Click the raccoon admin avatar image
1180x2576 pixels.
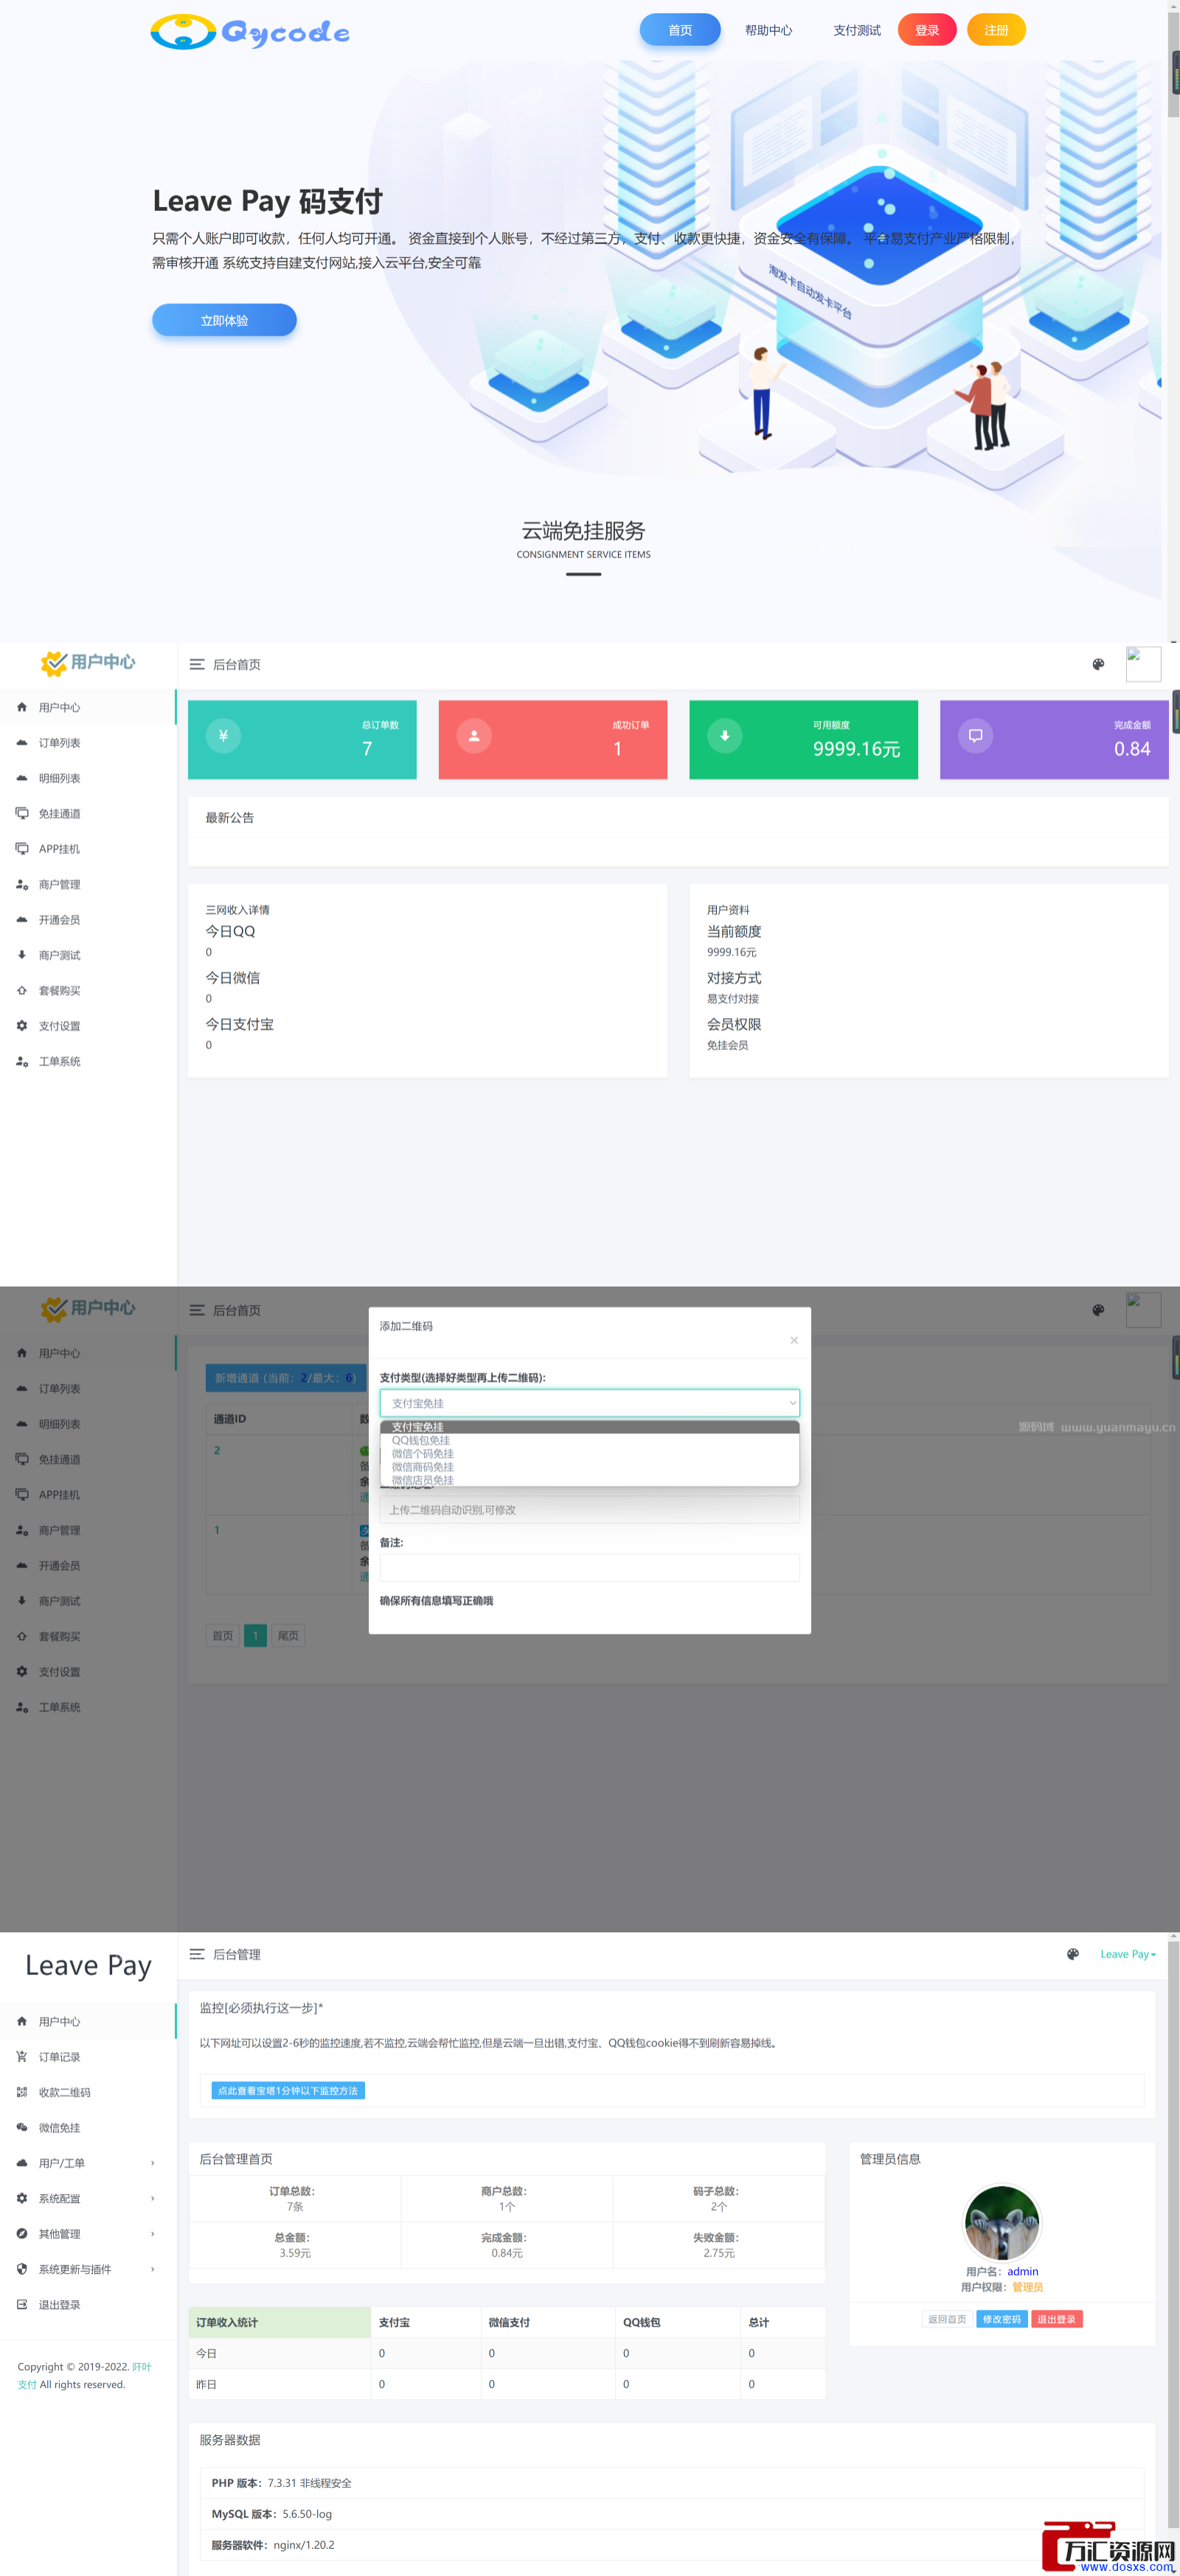(x=1002, y=2223)
